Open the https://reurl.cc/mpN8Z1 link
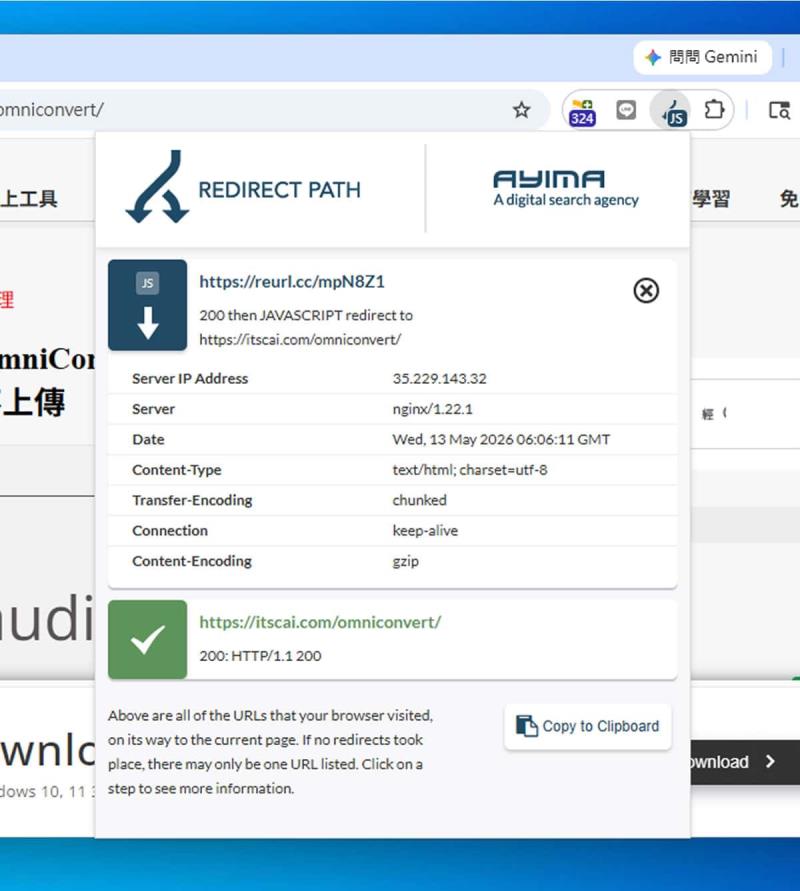 click(x=292, y=282)
